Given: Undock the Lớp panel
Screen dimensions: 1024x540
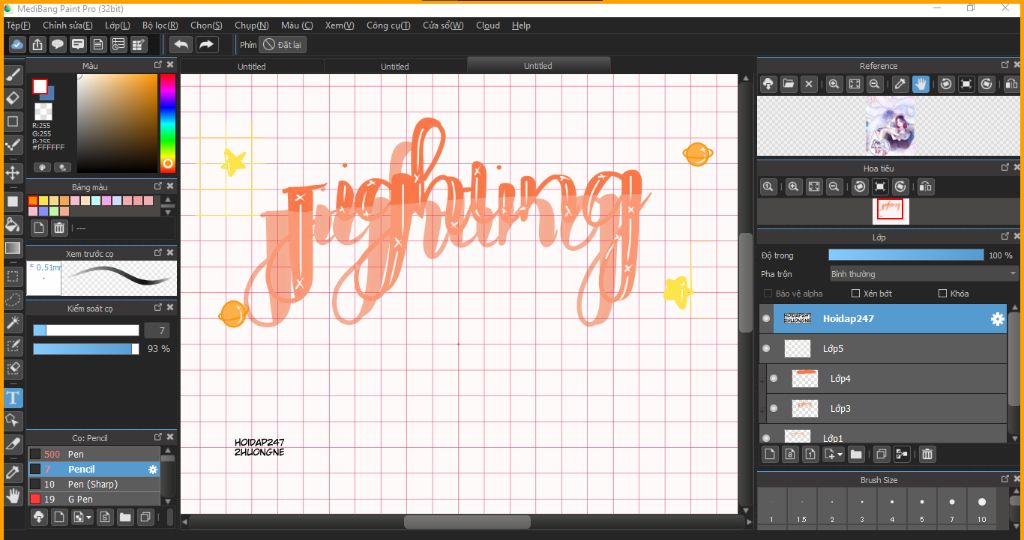Looking at the screenshot, I should click(1005, 236).
